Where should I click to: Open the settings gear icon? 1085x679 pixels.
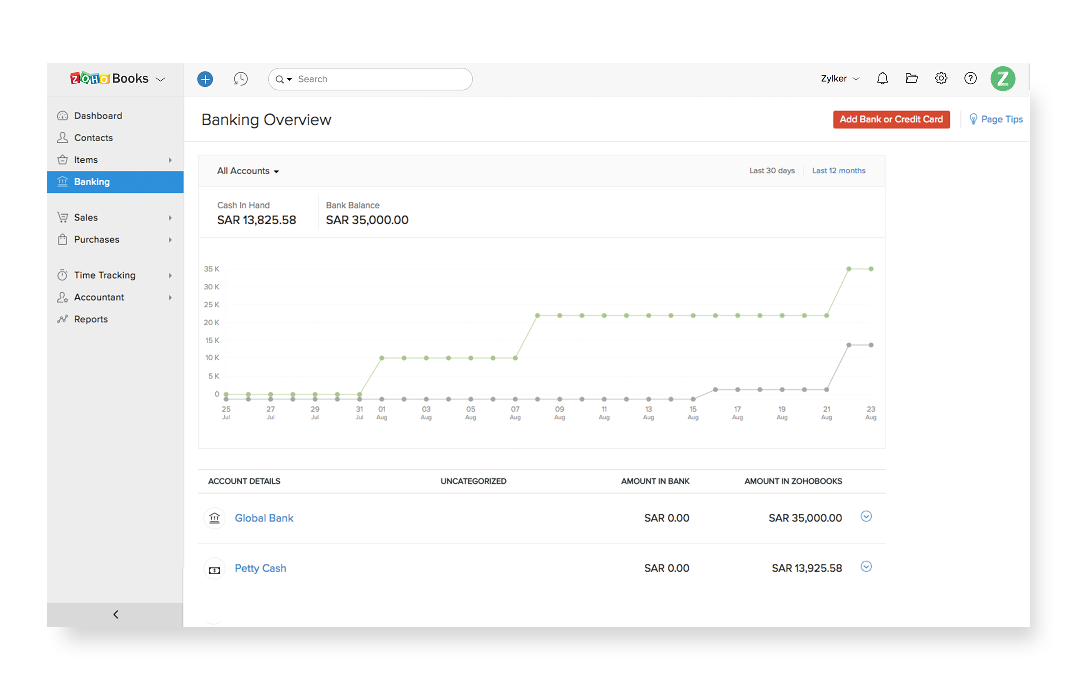click(941, 79)
